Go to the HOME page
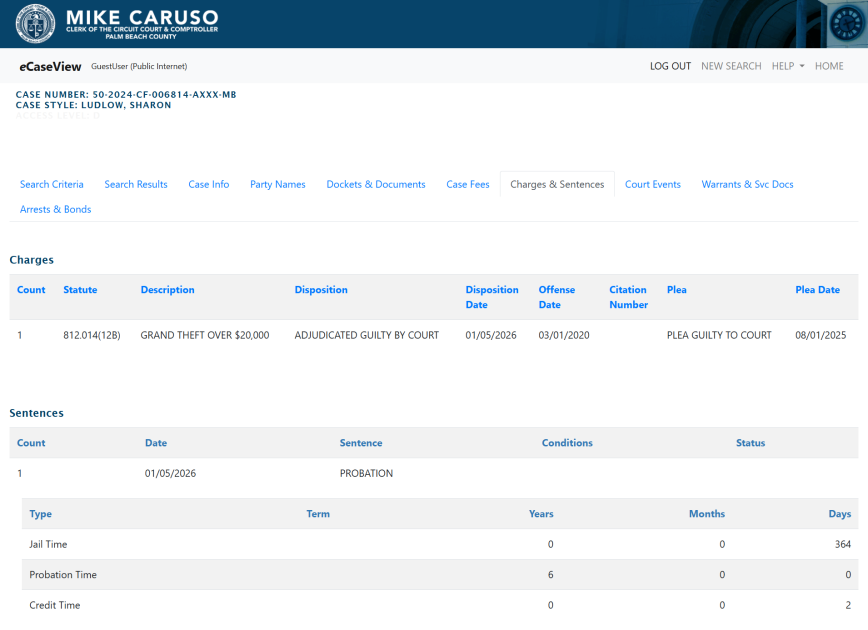 [x=829, y=66]
